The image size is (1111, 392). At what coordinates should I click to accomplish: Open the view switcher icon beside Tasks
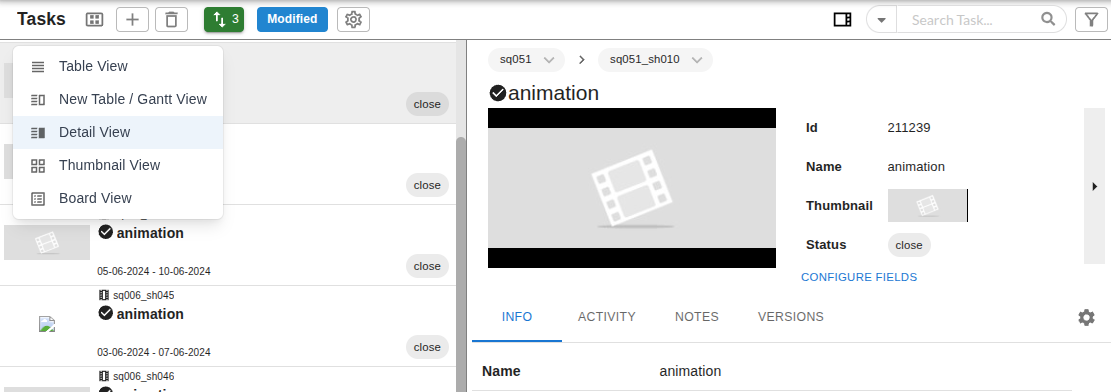(x=94, y=20)
